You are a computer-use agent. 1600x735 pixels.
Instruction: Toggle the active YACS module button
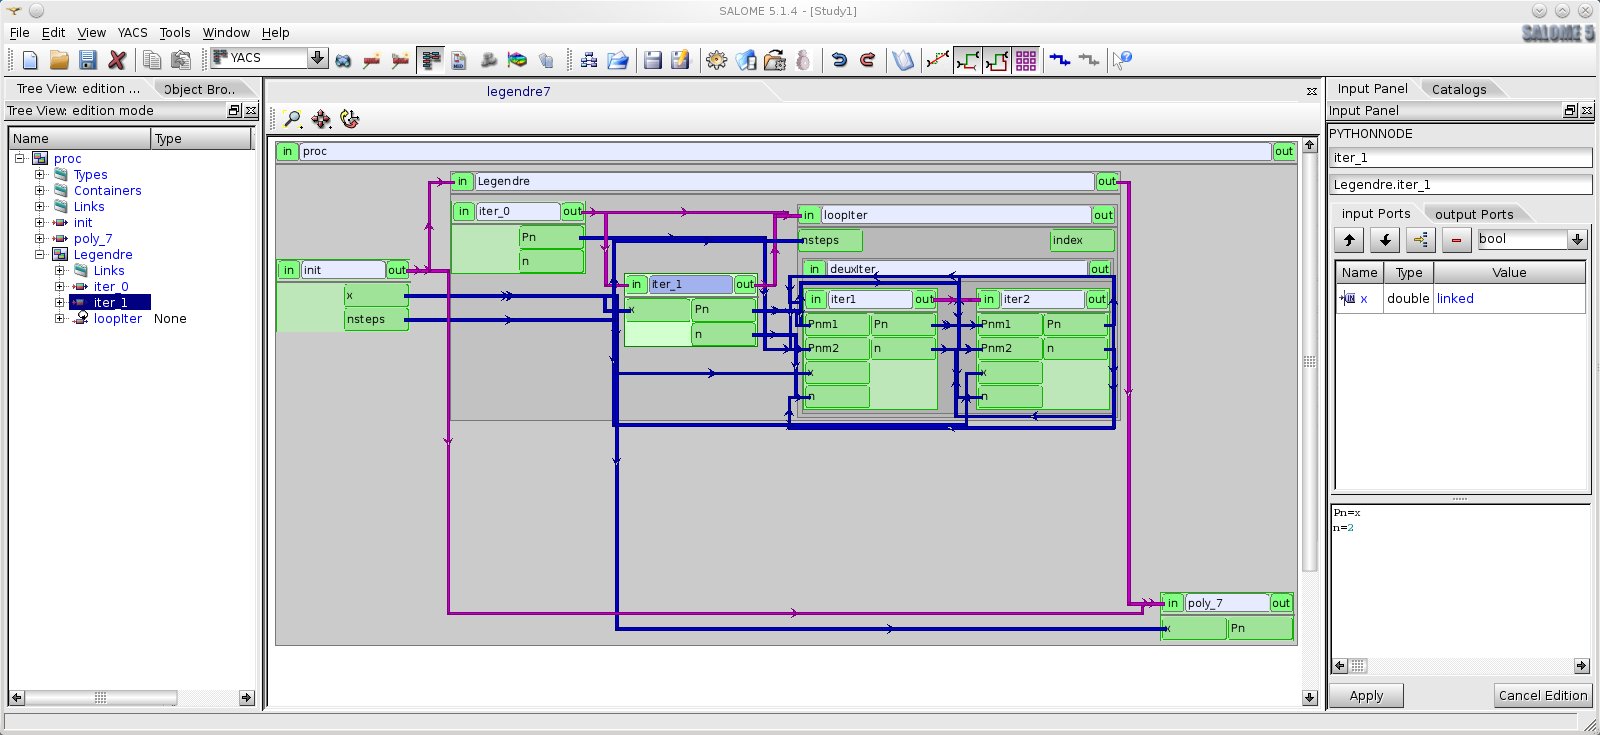[x=431, y=60]
